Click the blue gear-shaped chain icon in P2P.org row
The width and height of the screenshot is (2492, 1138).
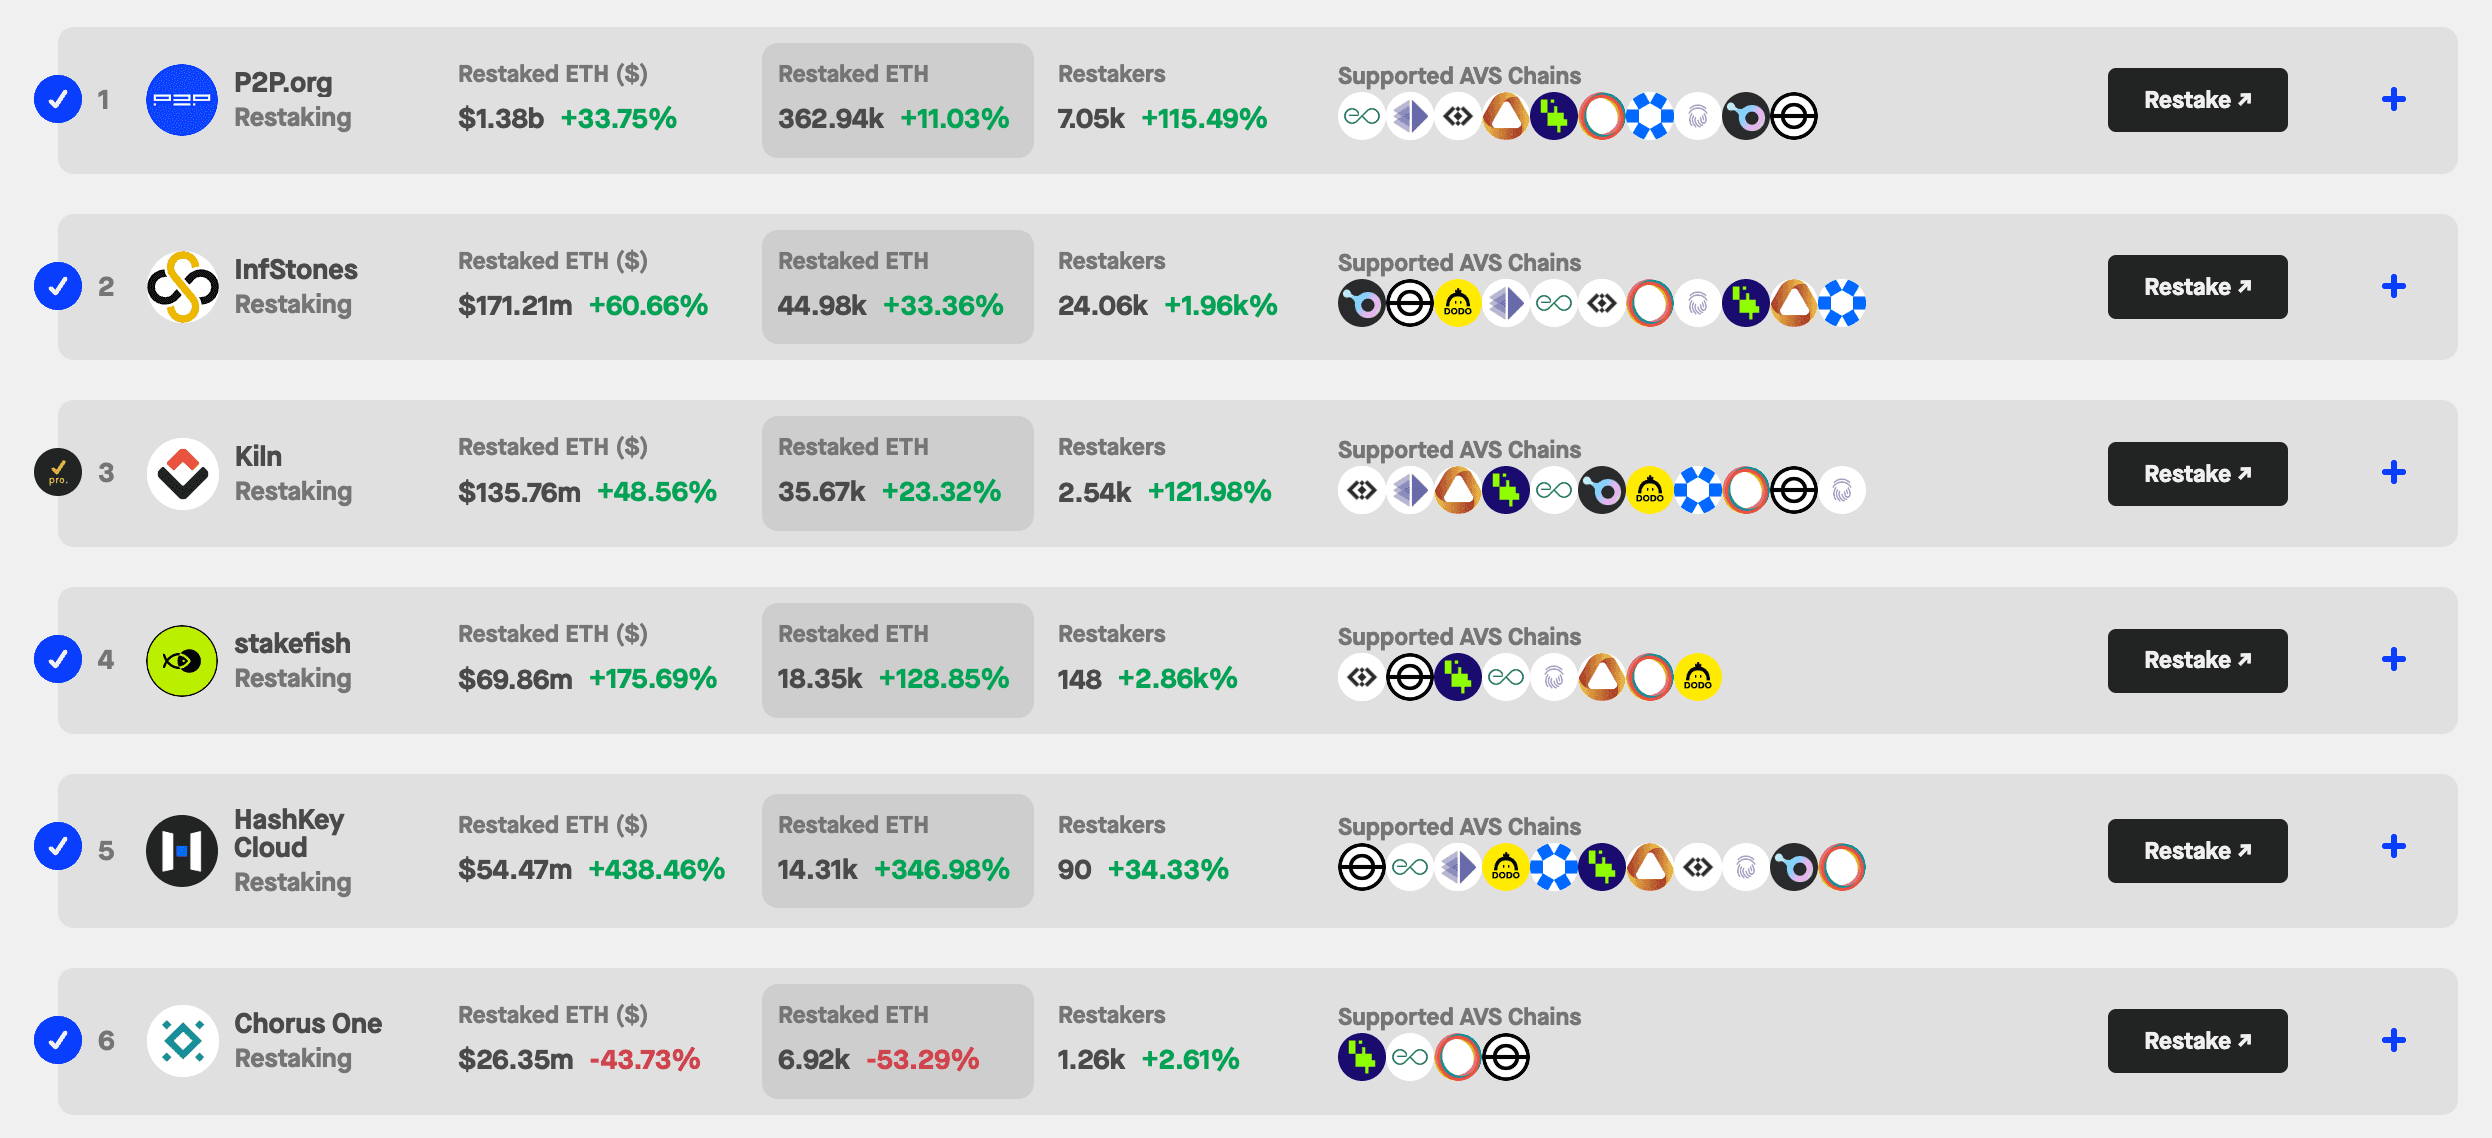pyautogui.click(x=1649, y=117)
